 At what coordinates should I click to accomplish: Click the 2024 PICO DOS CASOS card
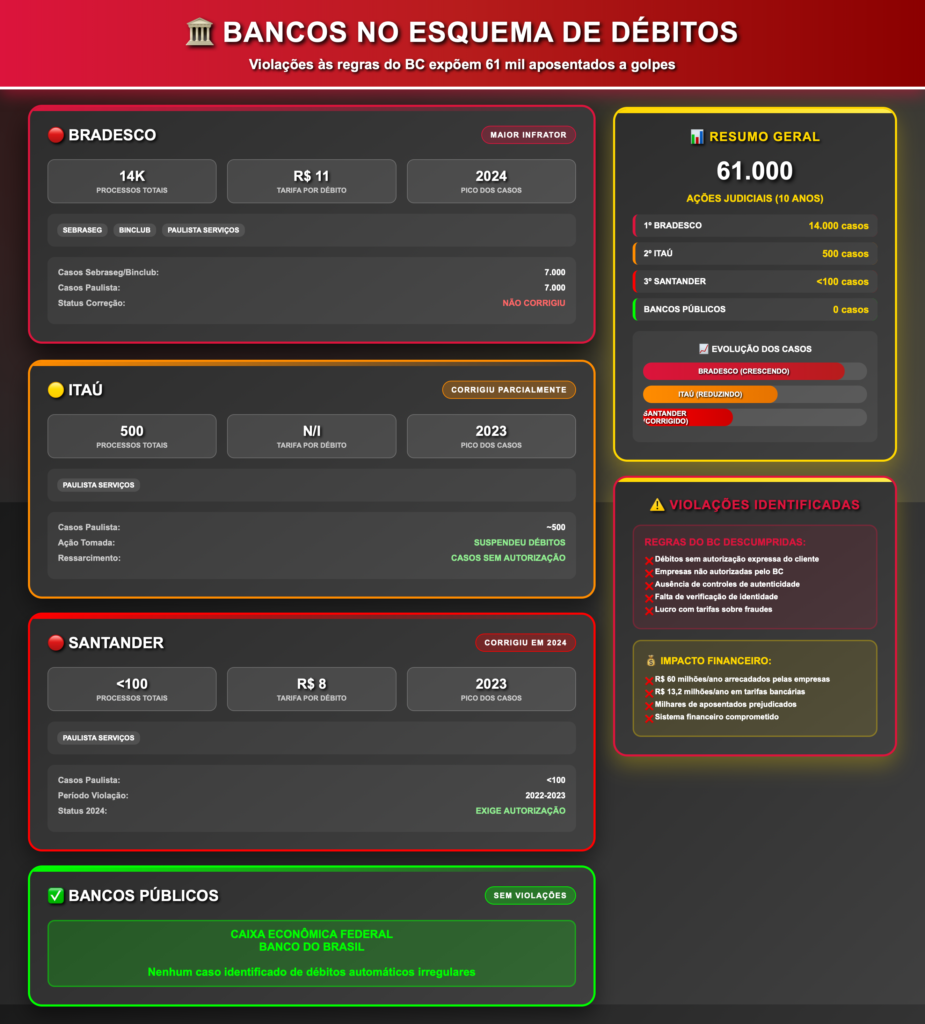tap(491, 181)
